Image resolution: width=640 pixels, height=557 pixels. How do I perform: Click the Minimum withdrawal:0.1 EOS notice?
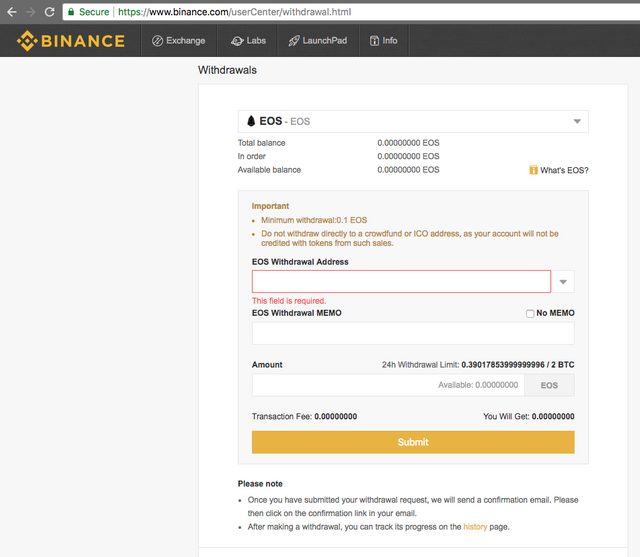314,220
